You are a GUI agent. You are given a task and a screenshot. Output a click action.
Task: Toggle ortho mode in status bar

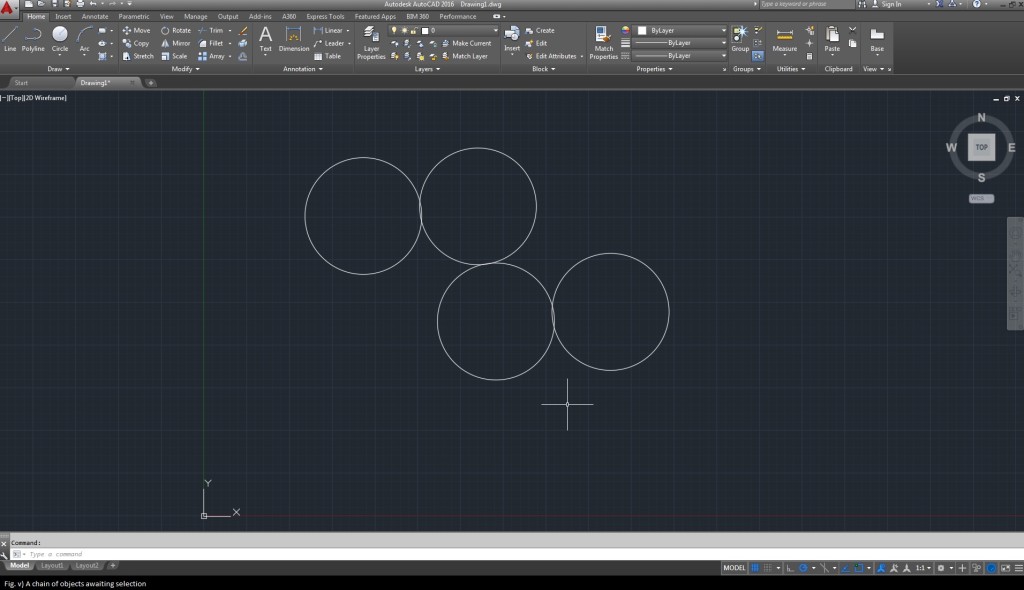[x=789, y=568]
